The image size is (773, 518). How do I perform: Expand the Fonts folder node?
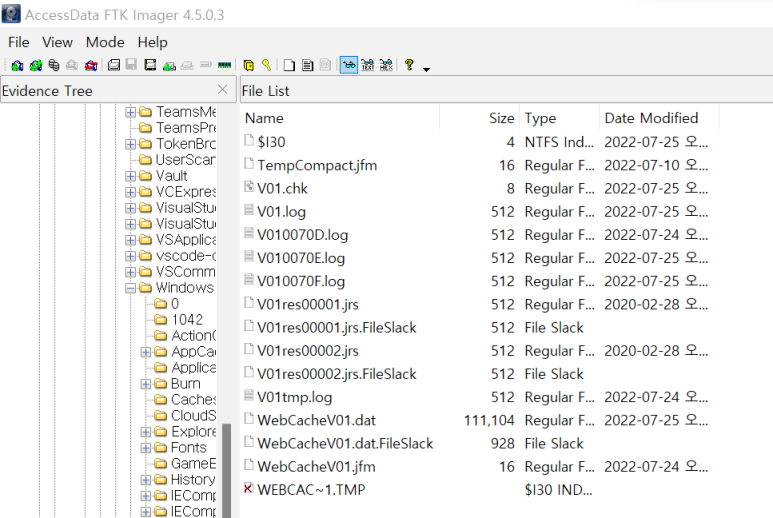(x=146, y=449)
